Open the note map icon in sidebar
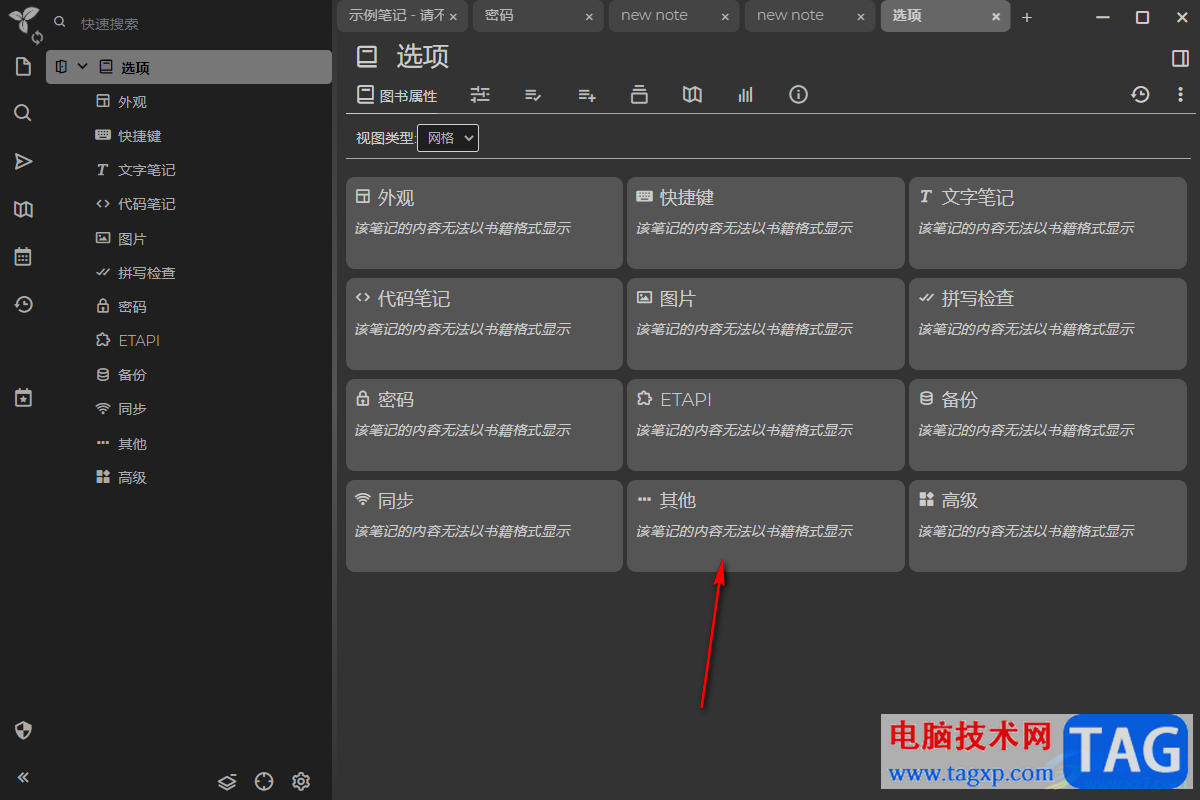Image resolution: width=1200 pixels, height=800 pixels. pos(23,209)
